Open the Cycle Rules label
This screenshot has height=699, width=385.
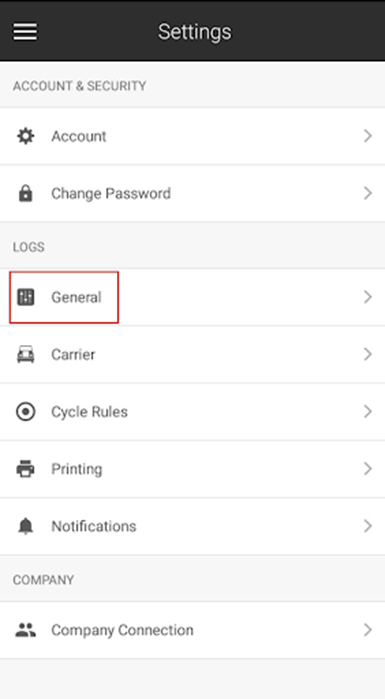90,411
